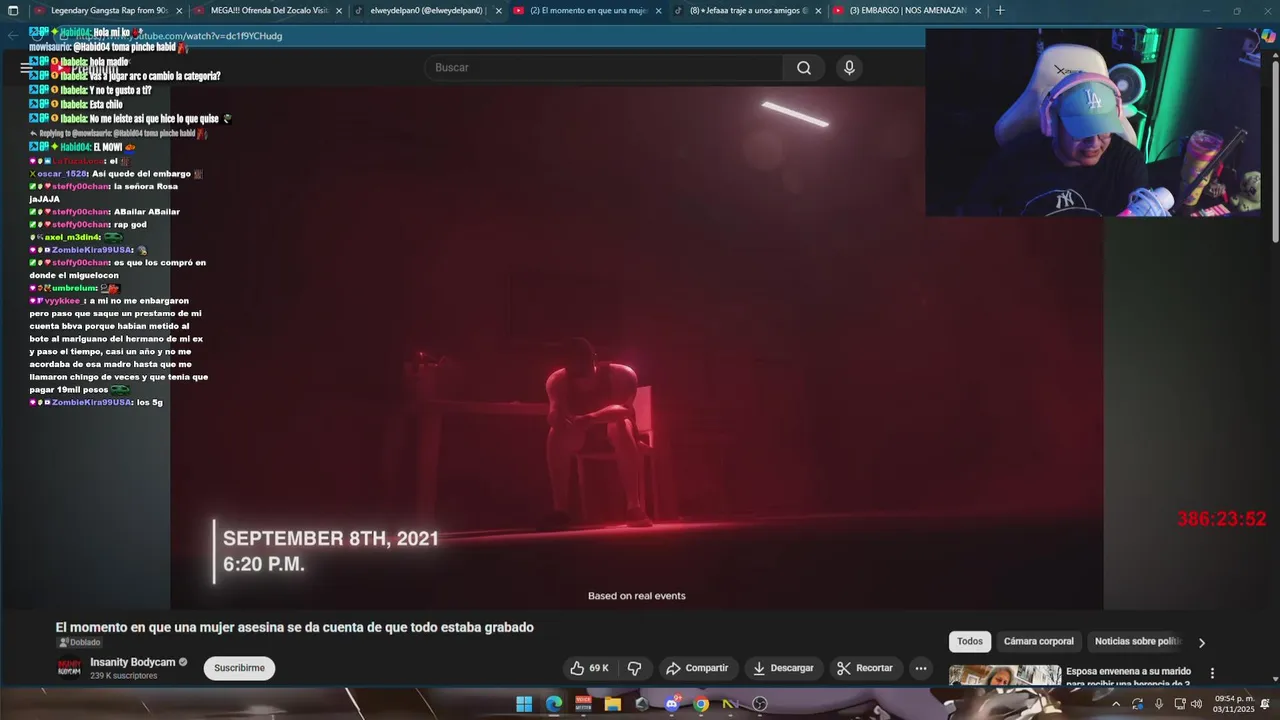Open the yellow N app in taskbar
Image resolution: width=1280 pixels, height=720 pixels.
(x=730, y=704)
